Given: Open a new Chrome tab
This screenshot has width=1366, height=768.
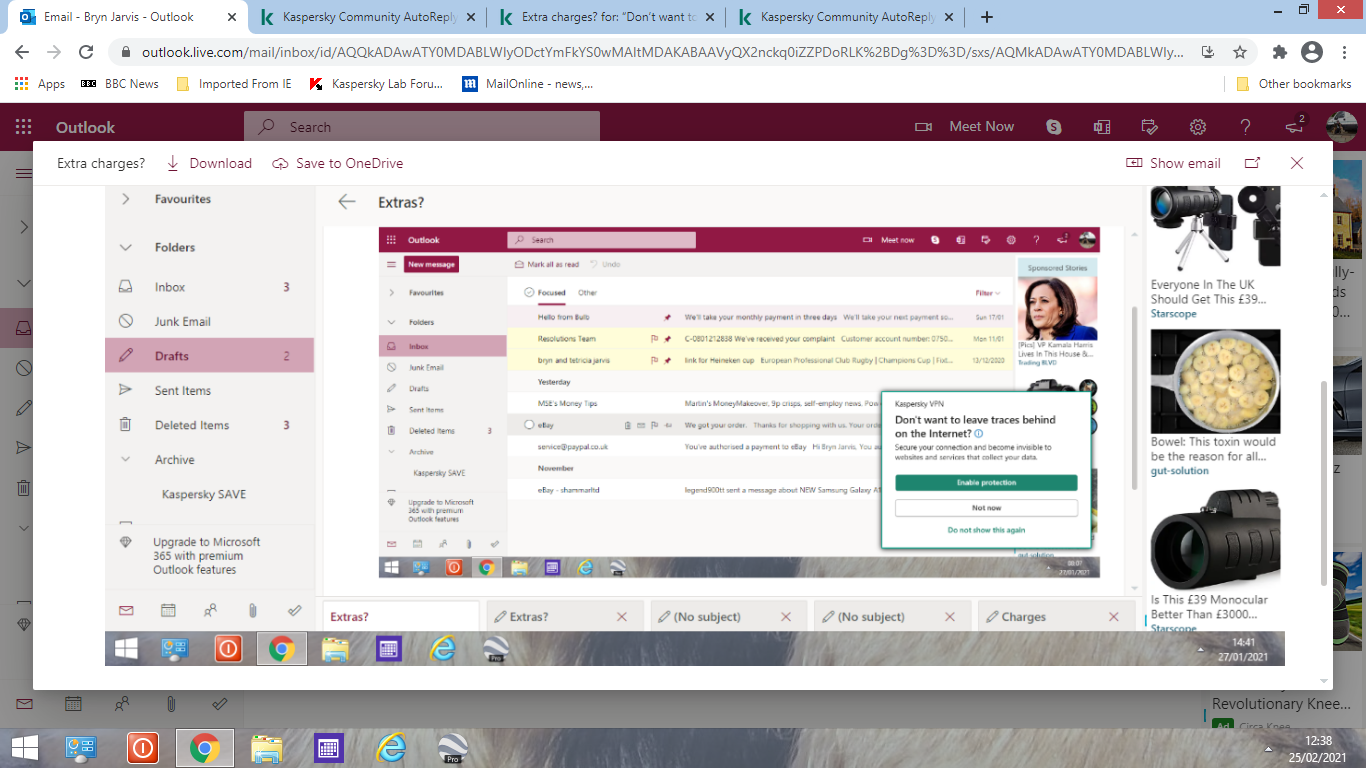Looking at the screenshot, I should coord(987,17).
